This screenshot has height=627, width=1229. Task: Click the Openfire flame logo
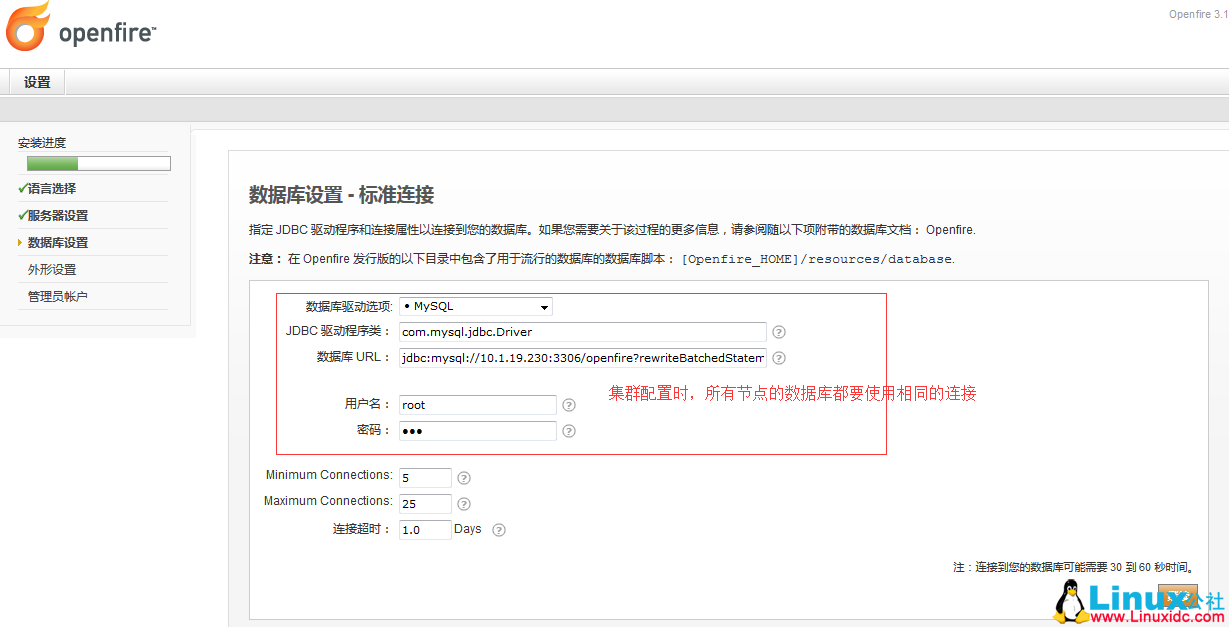26,27
